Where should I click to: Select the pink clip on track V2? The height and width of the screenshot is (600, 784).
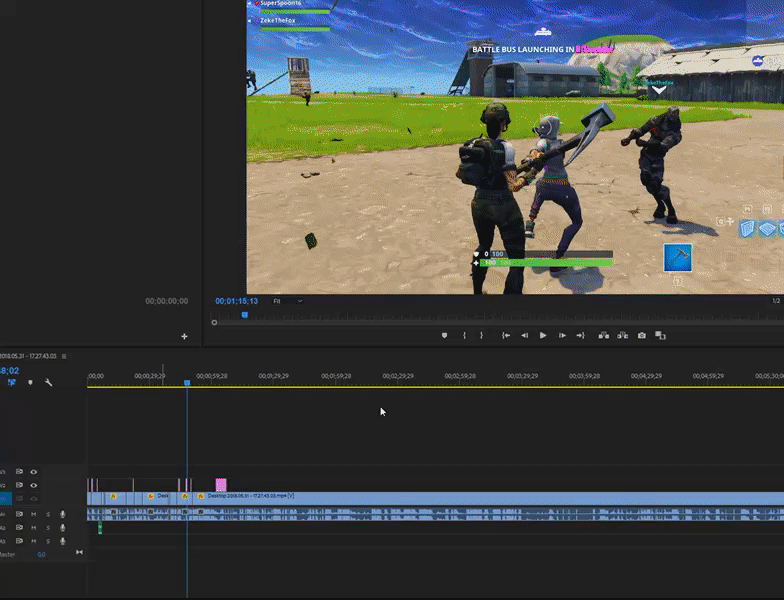point(221,485)
